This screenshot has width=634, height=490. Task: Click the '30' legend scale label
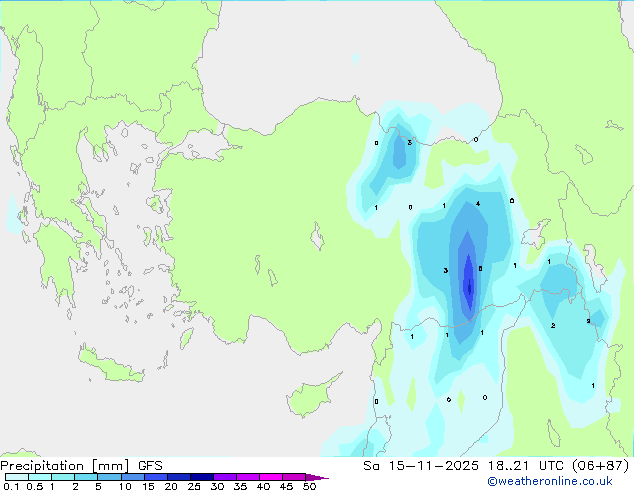tap(217, 486)
